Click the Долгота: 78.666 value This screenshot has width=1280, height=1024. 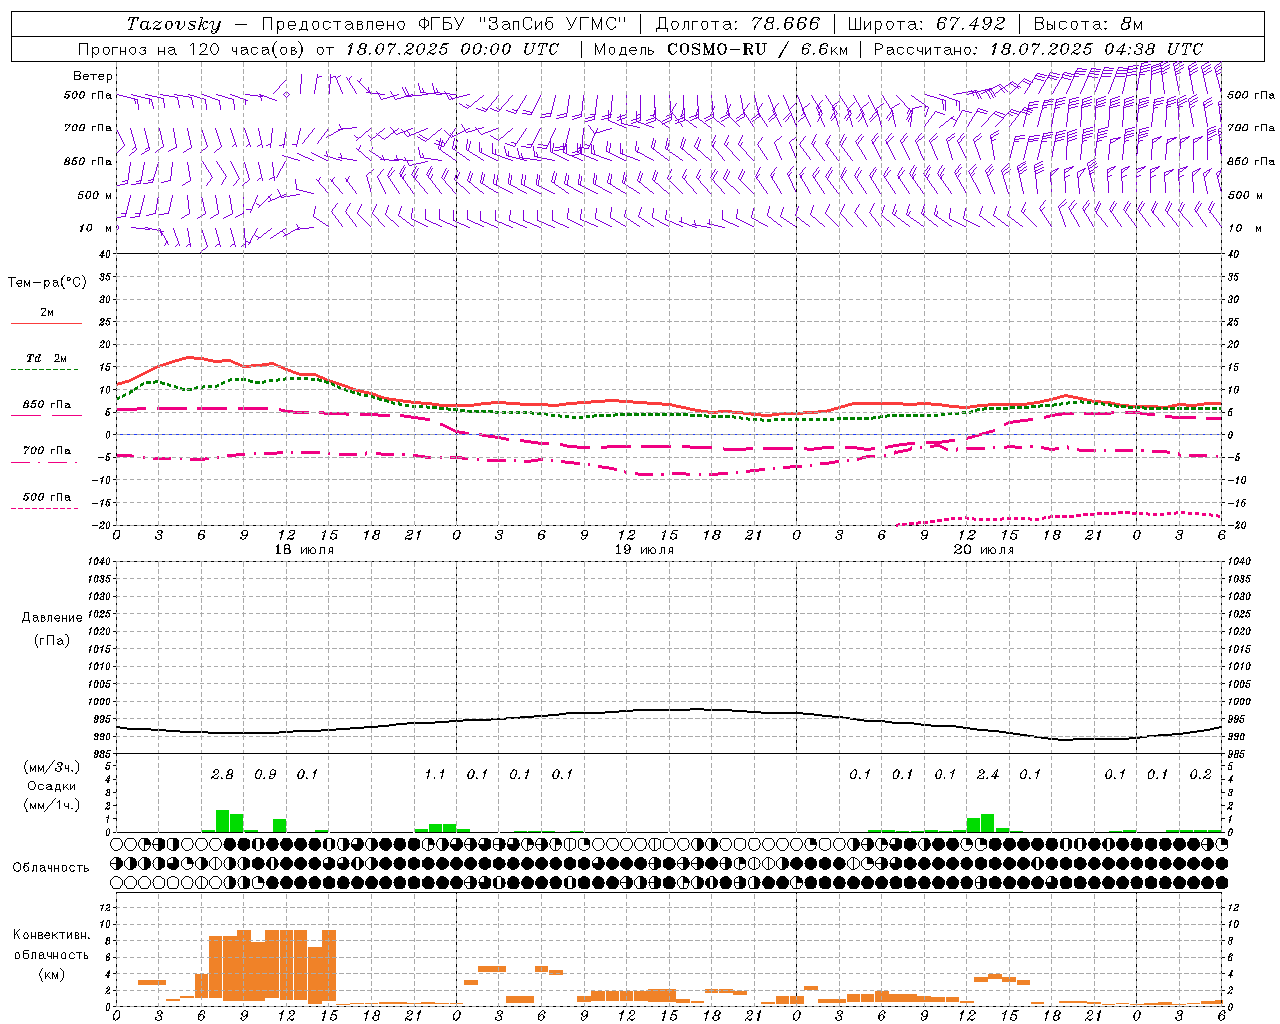pos(738,24)
